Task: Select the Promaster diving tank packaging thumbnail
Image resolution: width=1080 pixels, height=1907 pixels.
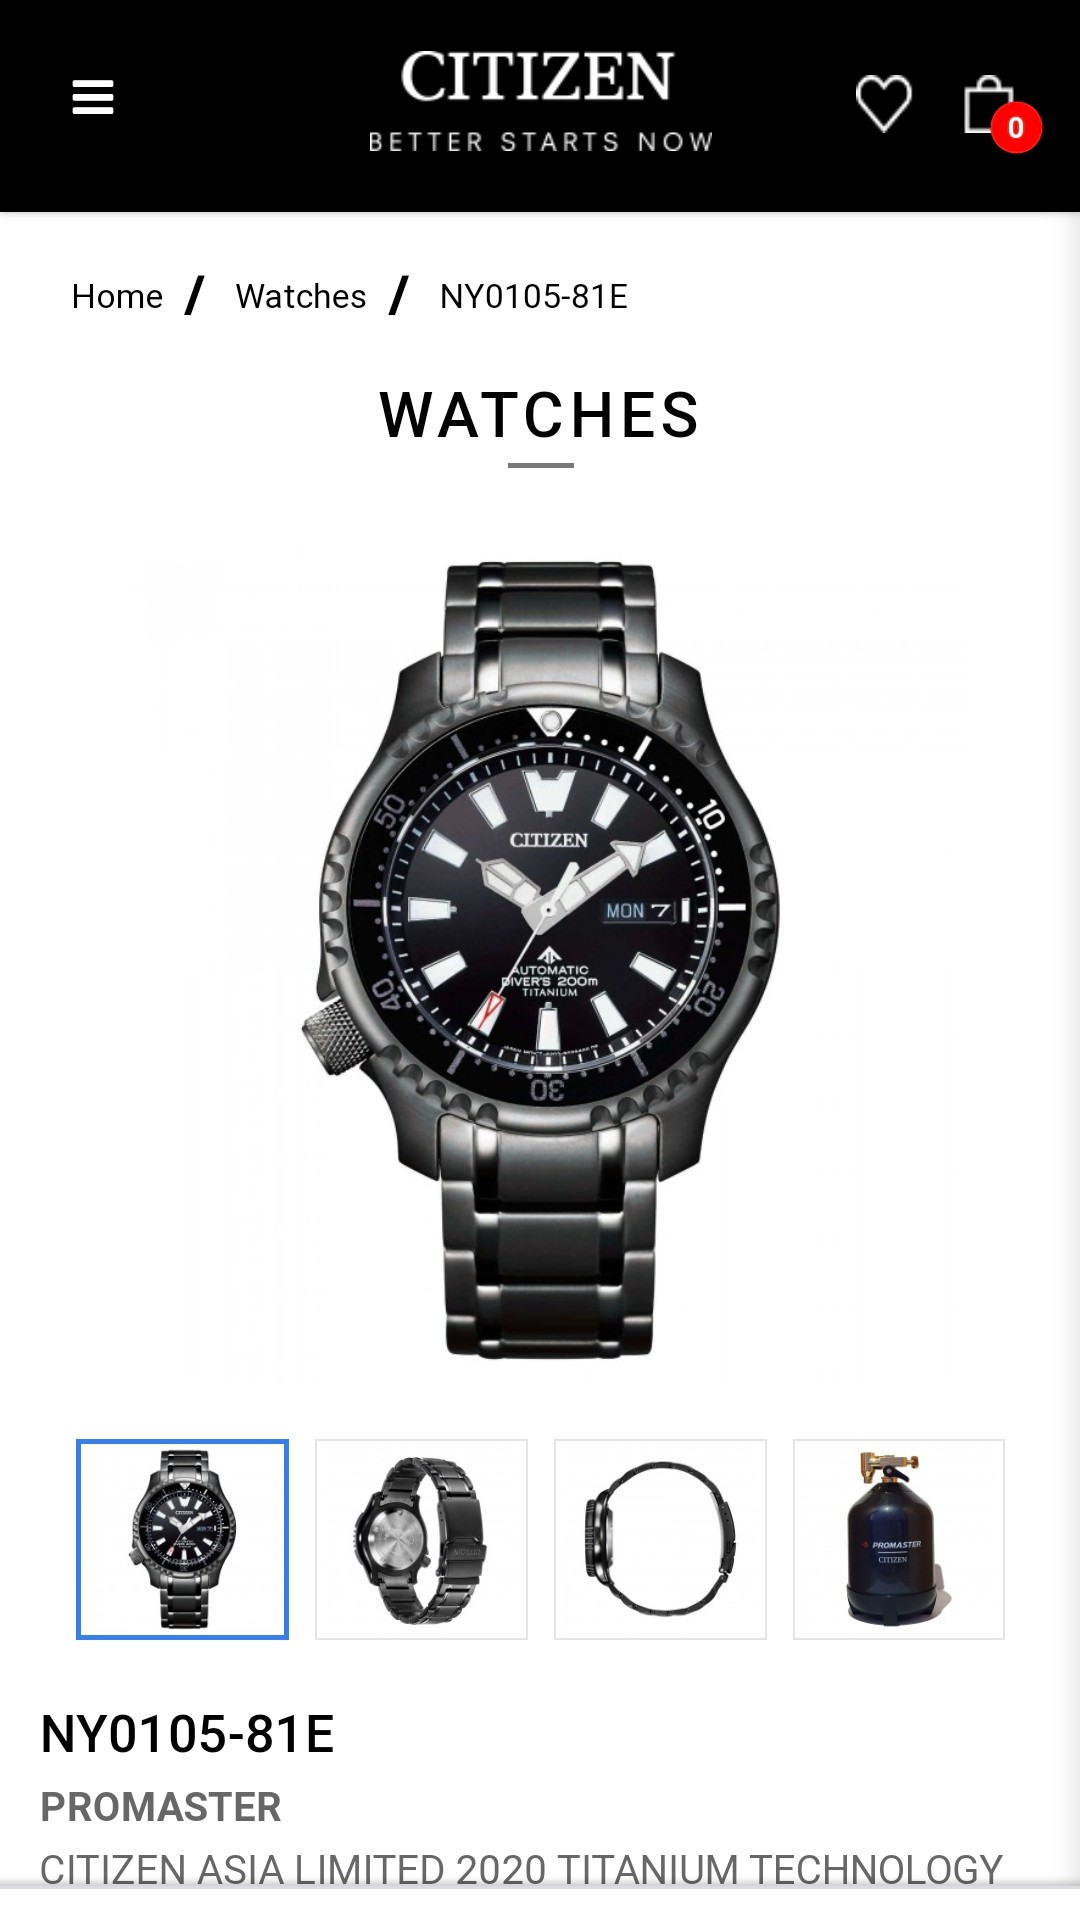Action: pos(899,1539)
